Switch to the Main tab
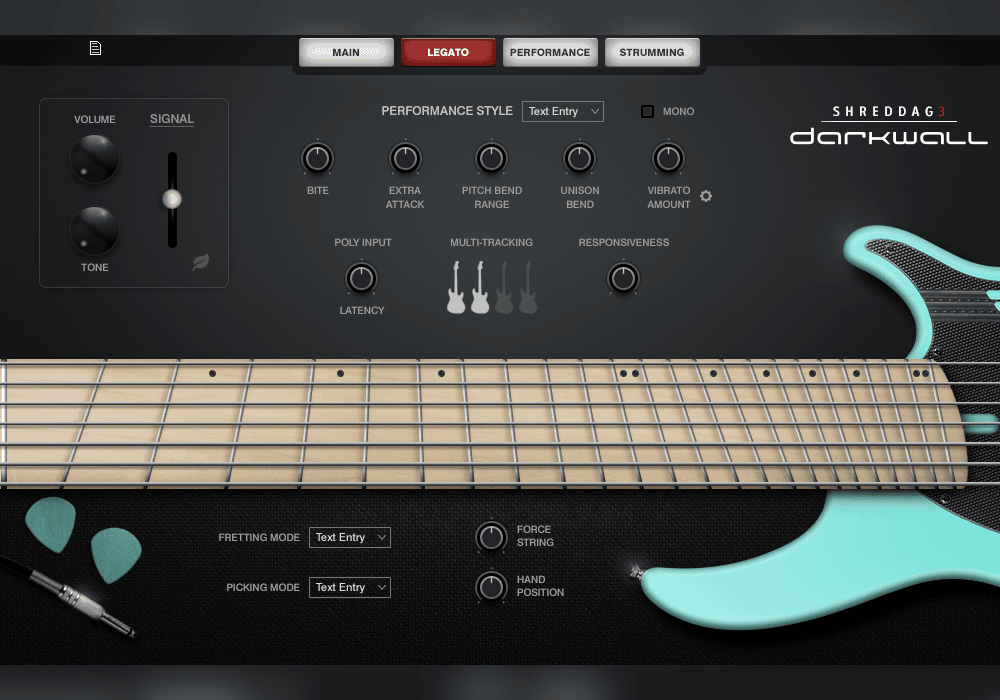Viewport: 1000px width, 700px height. (x=346, y=52)
